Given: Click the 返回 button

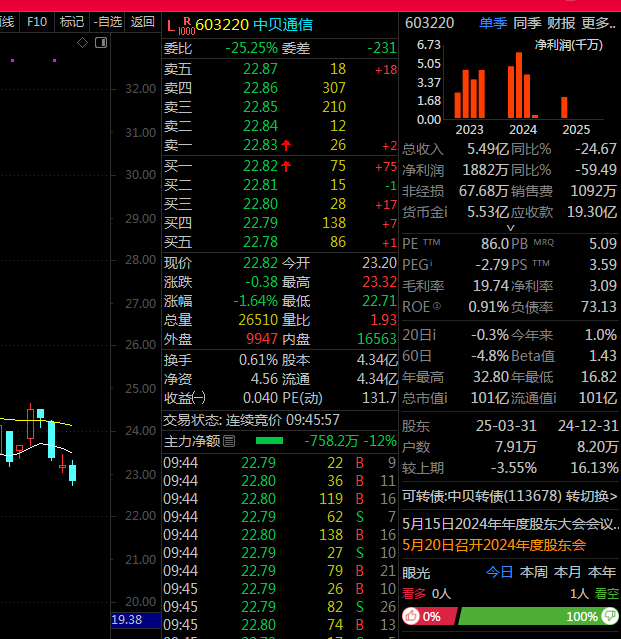Looking at the screenshot, I should coord(143,22).
